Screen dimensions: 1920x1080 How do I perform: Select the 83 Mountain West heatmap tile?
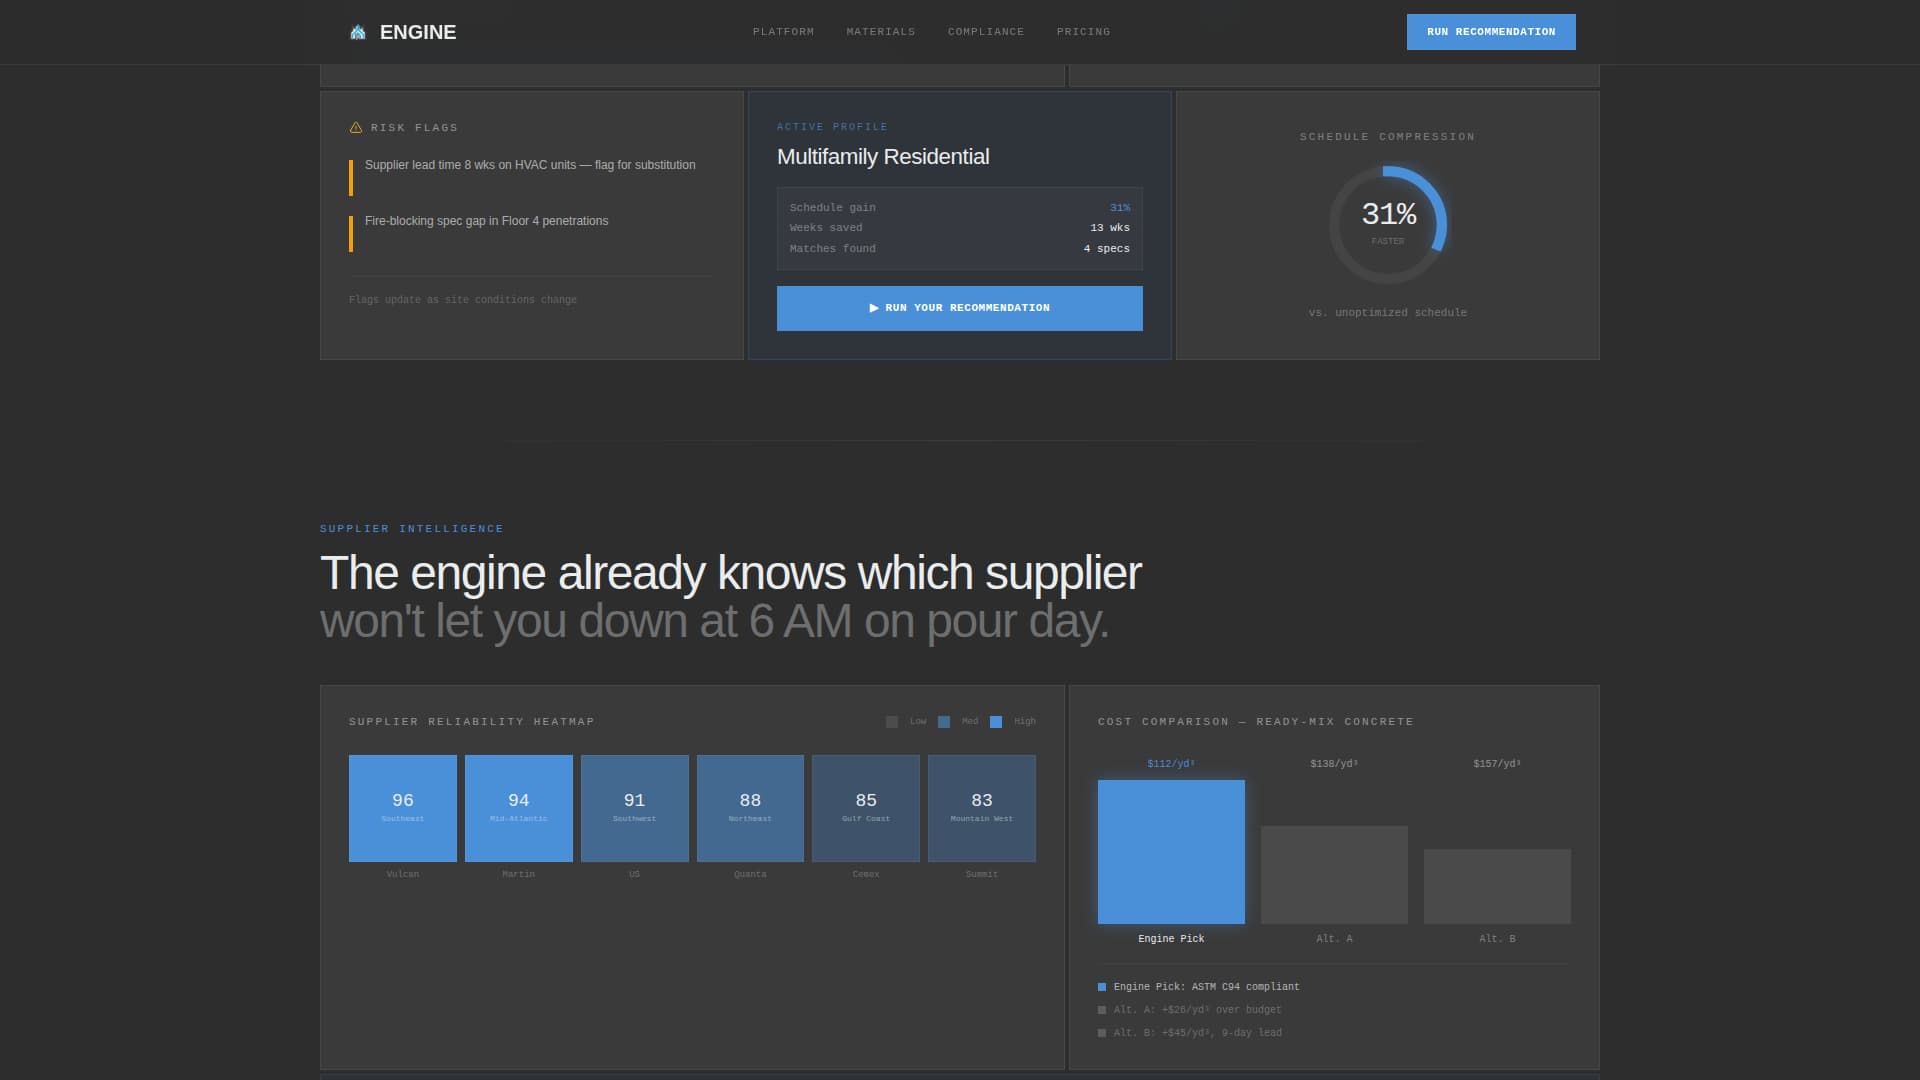click(x=982, y=808)
